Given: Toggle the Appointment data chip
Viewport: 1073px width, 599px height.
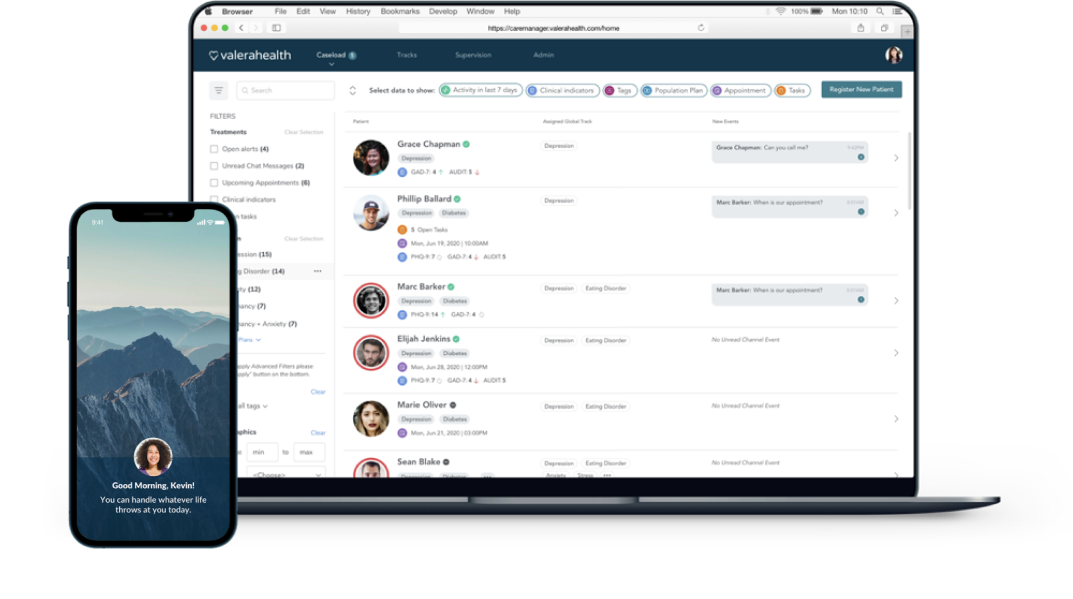Looking at the screenshot, I should [x=740, y=90].
